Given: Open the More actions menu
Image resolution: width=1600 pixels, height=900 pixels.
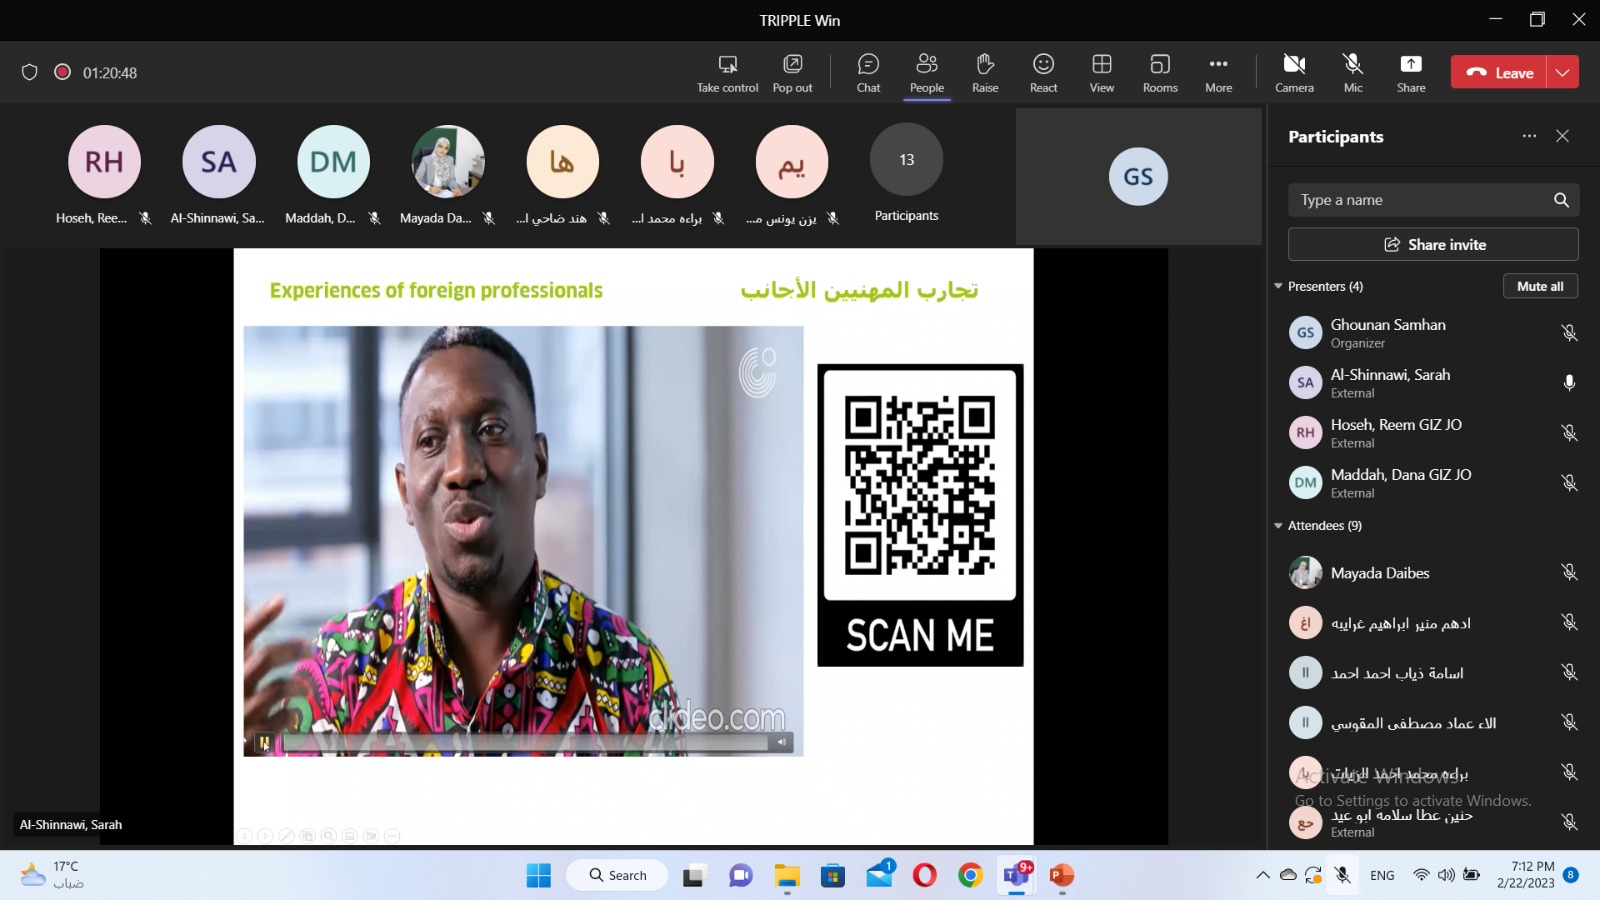Looking at the screenshot, I should tap(1218, 73).
